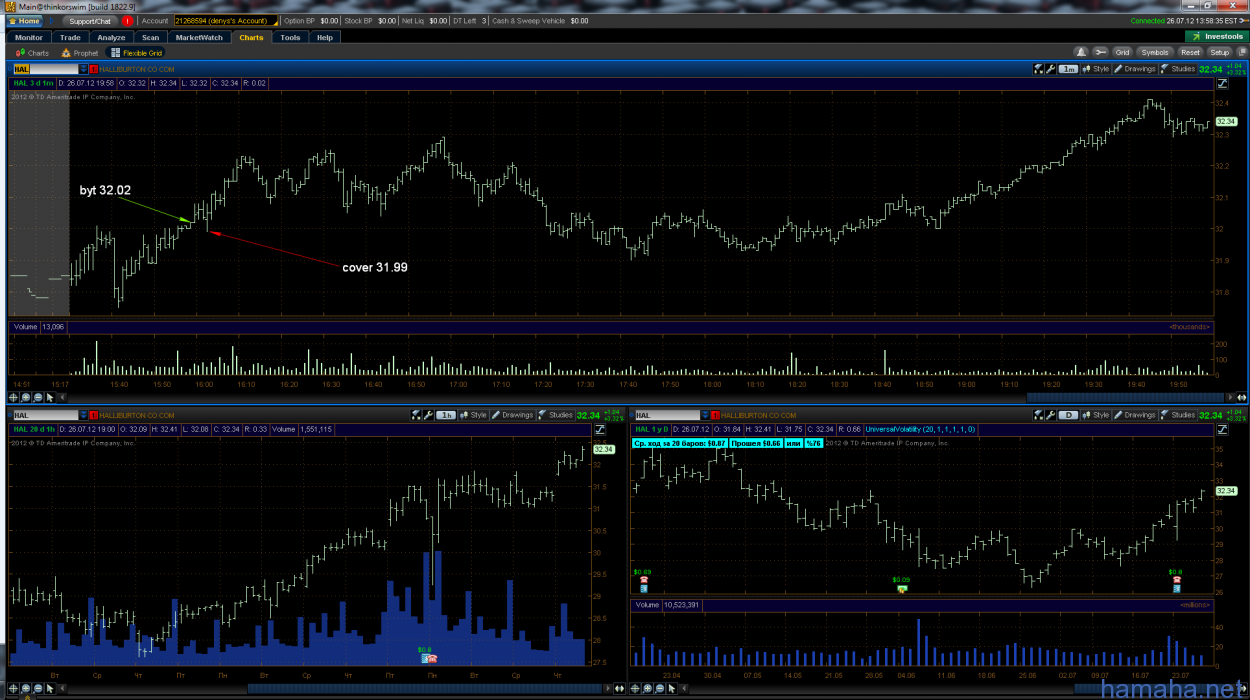Maximize top chart cell icon
The width and height of the screenshot is (1250, 700).
coord(1222,84)
